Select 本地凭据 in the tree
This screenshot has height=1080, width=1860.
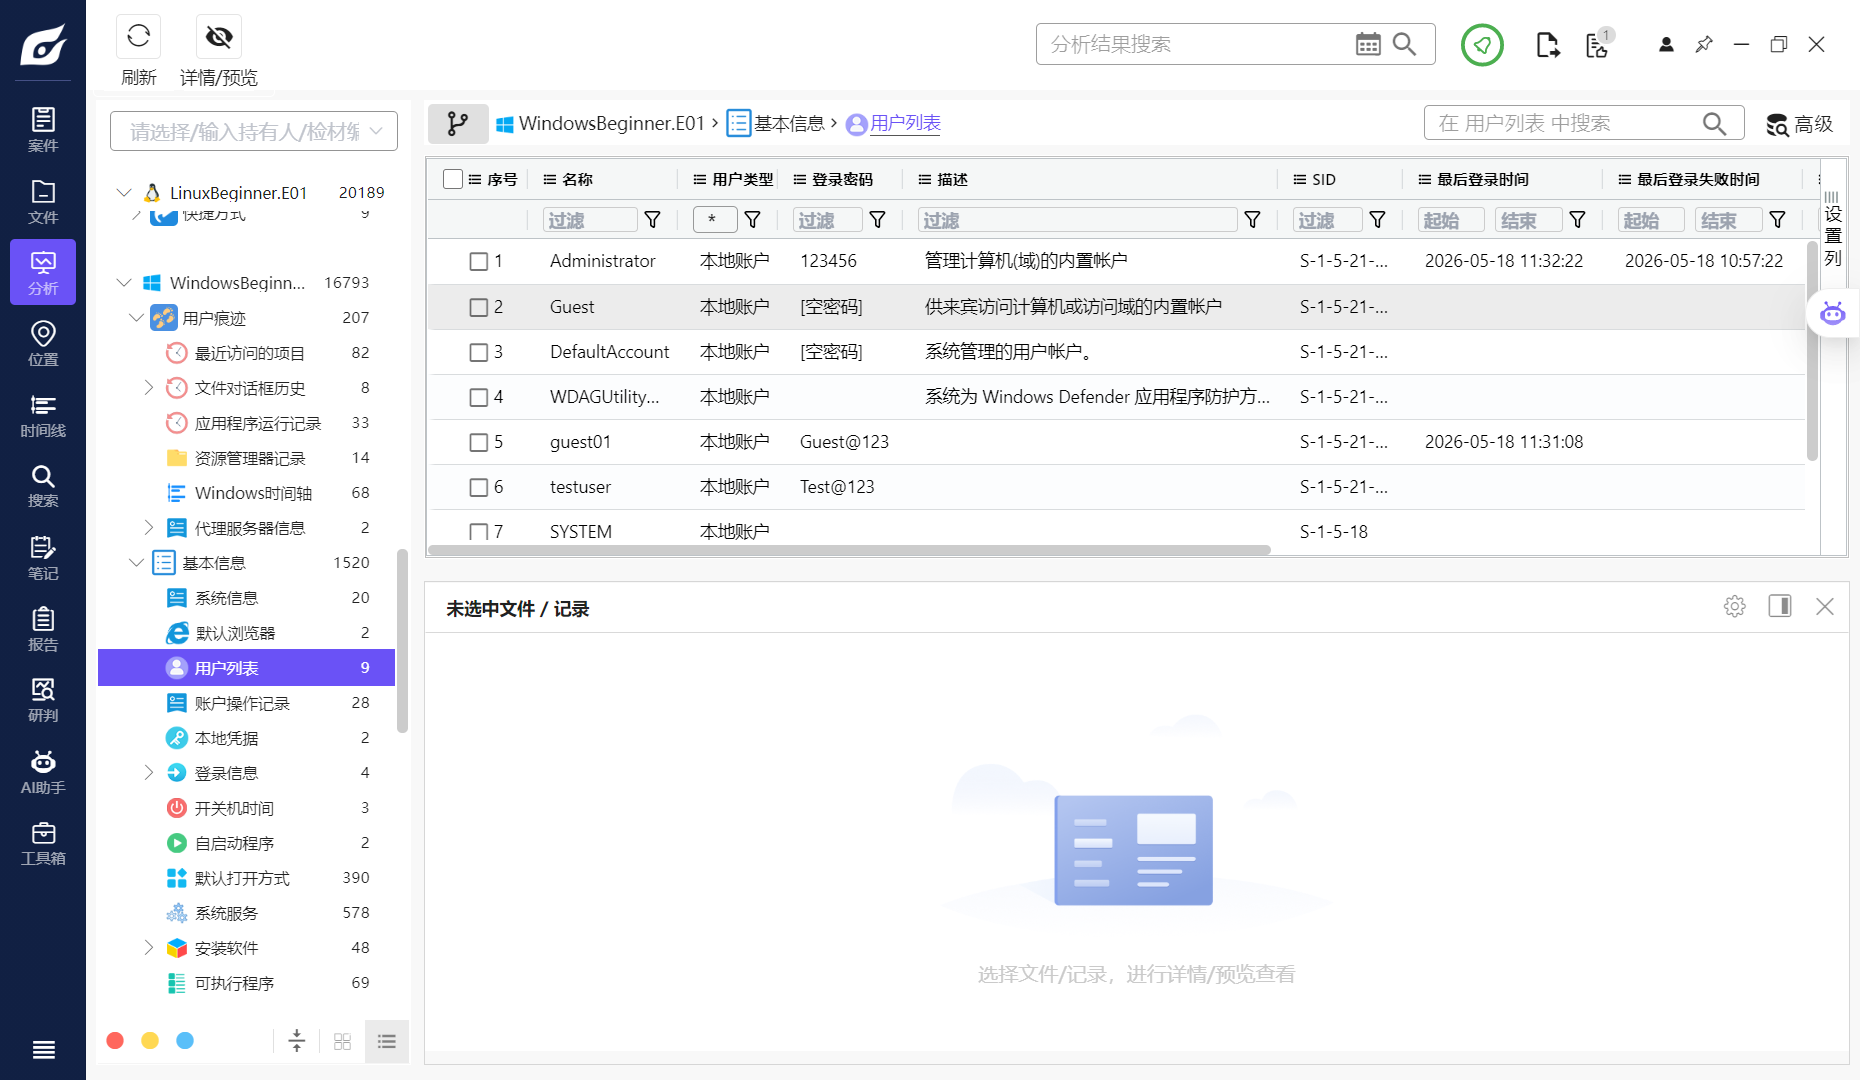click(x=246, y=738)
